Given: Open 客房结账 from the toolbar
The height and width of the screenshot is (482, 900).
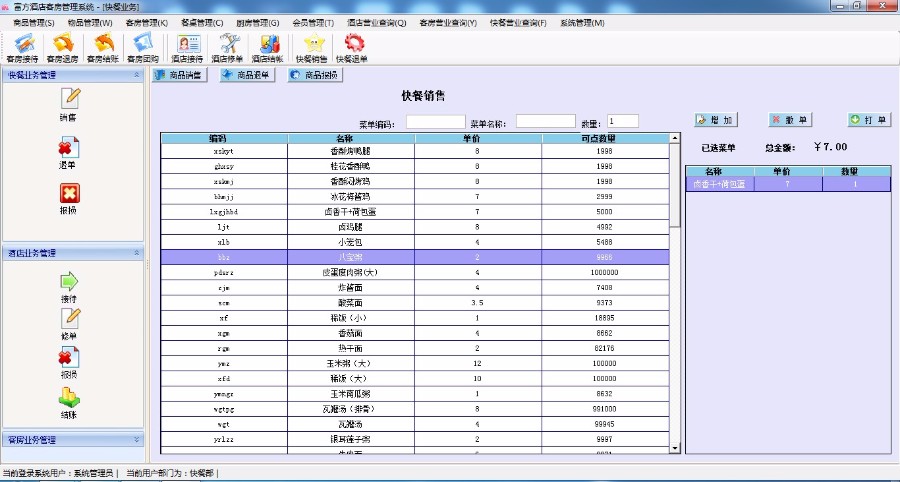Looking at the screenshot, I should [103, 48].
